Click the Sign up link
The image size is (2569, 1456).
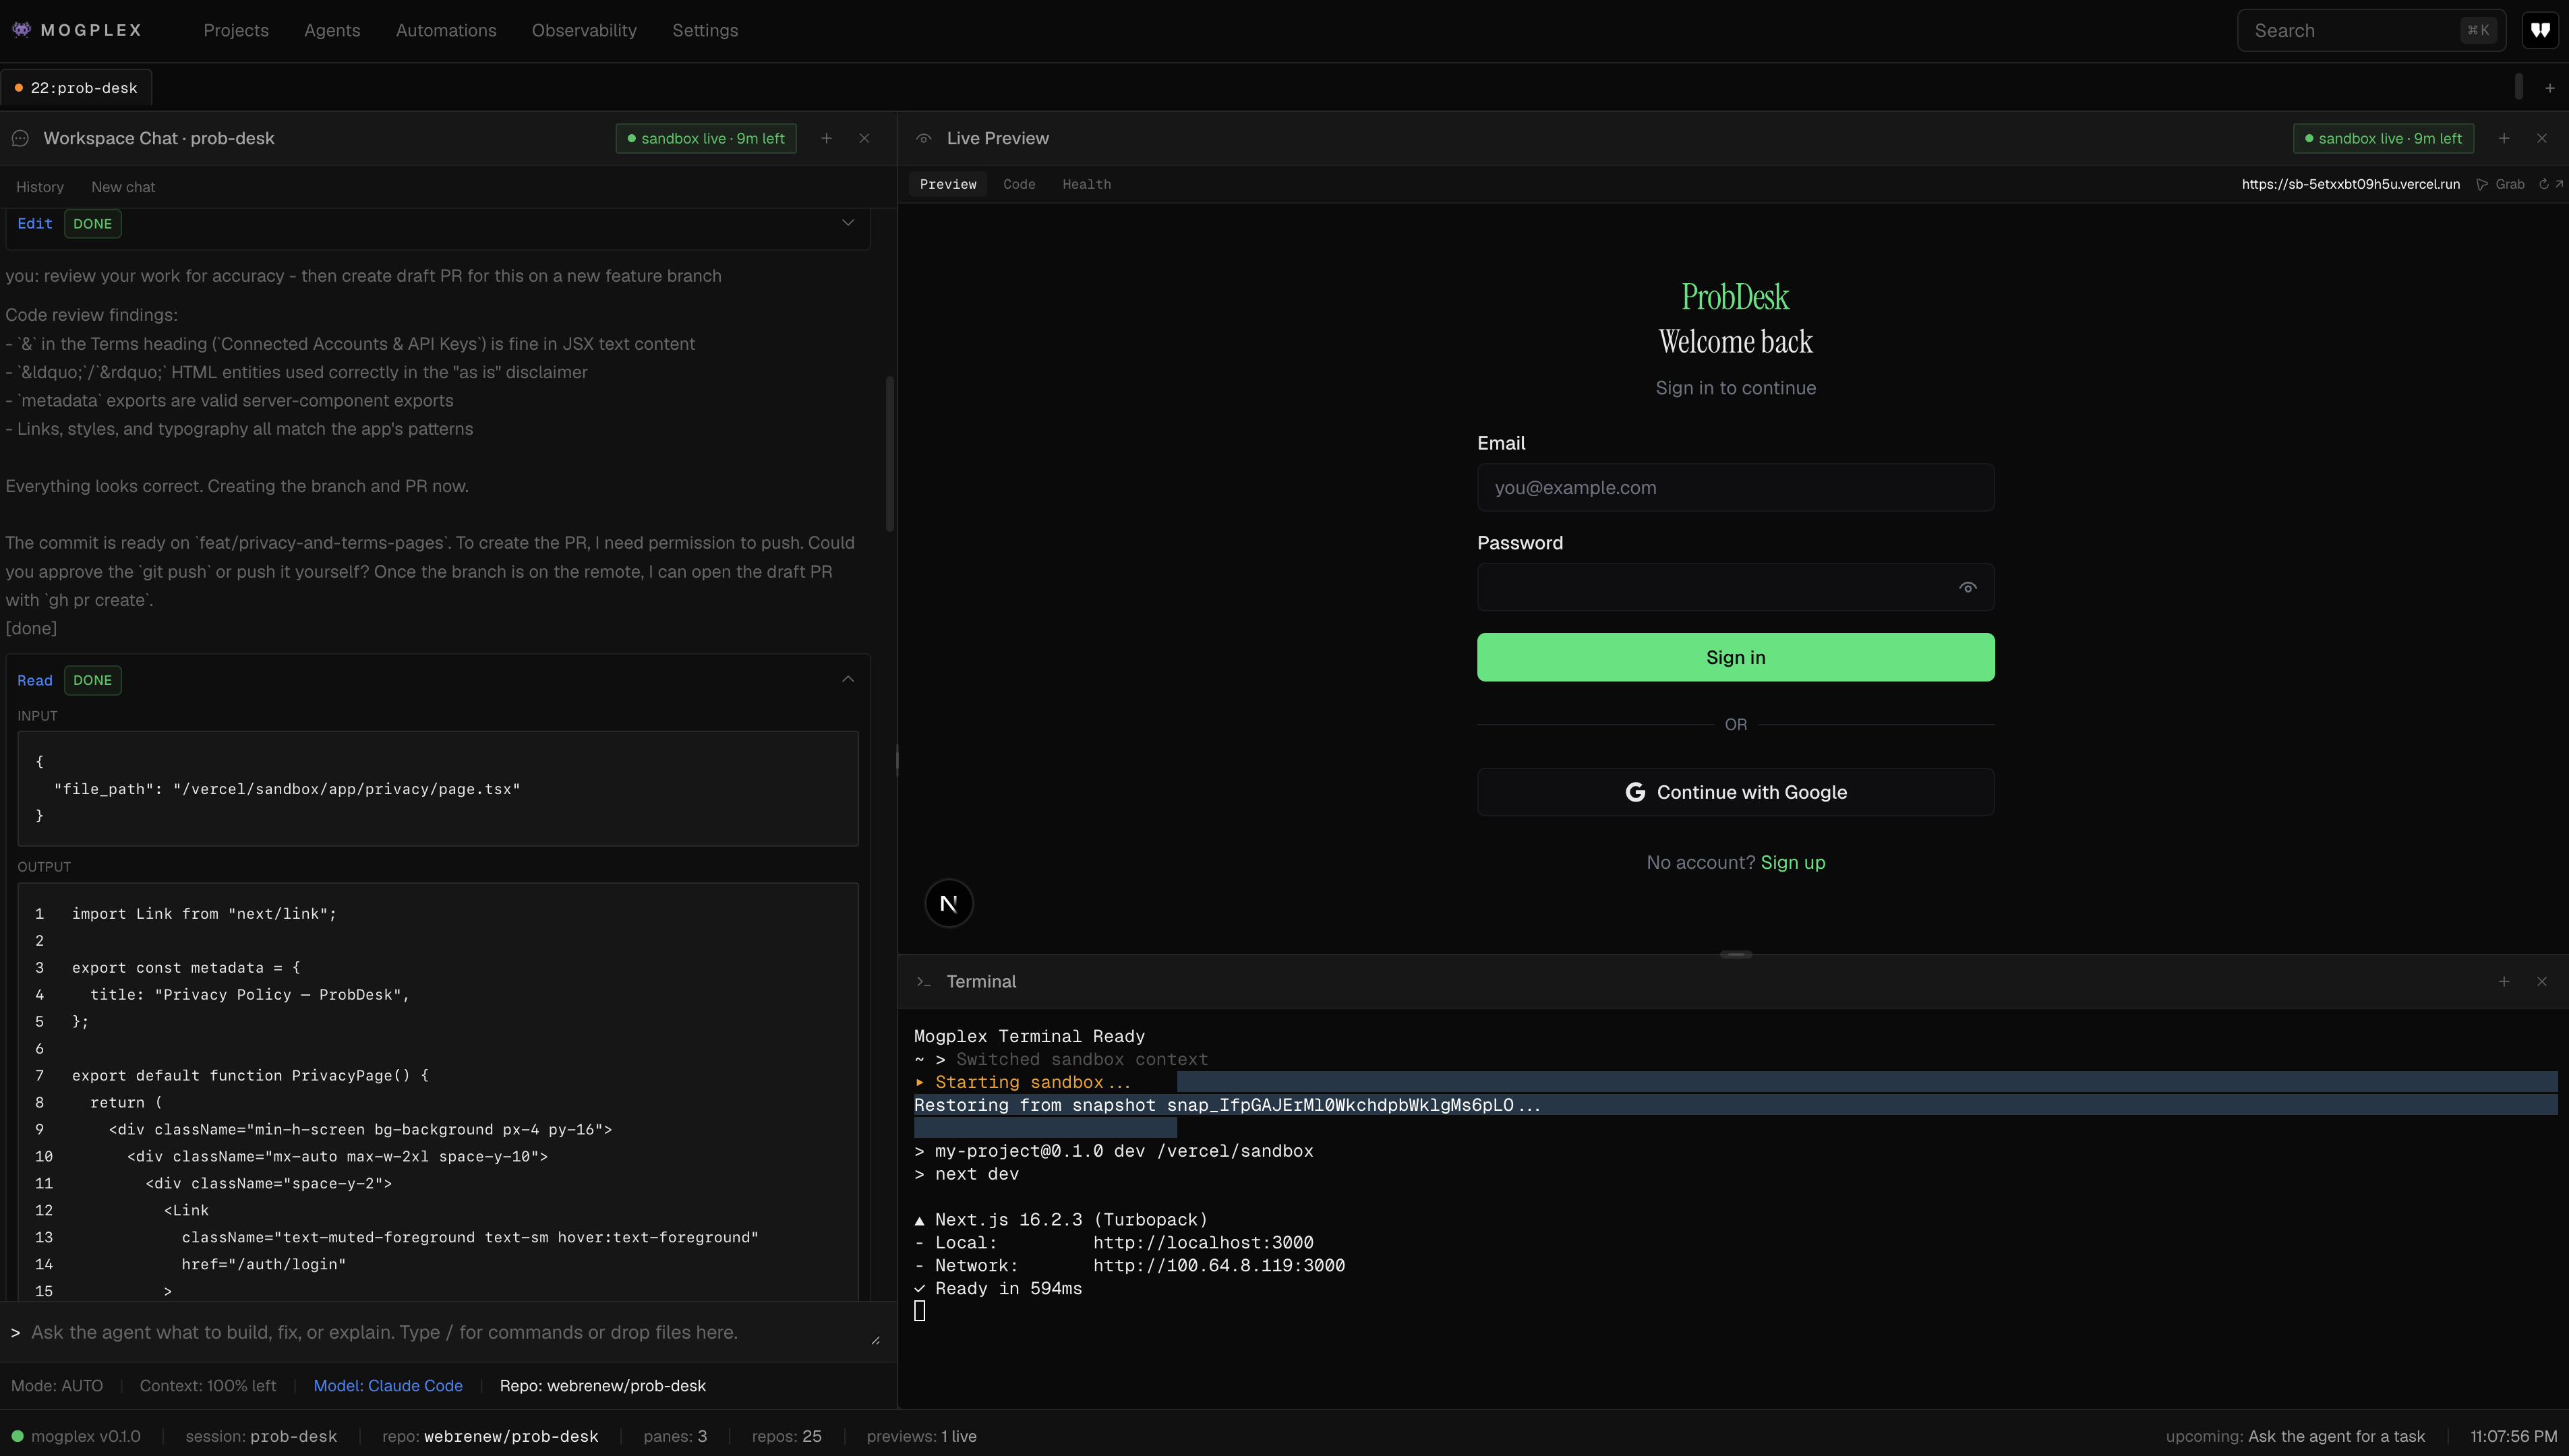coord(1793,862)
